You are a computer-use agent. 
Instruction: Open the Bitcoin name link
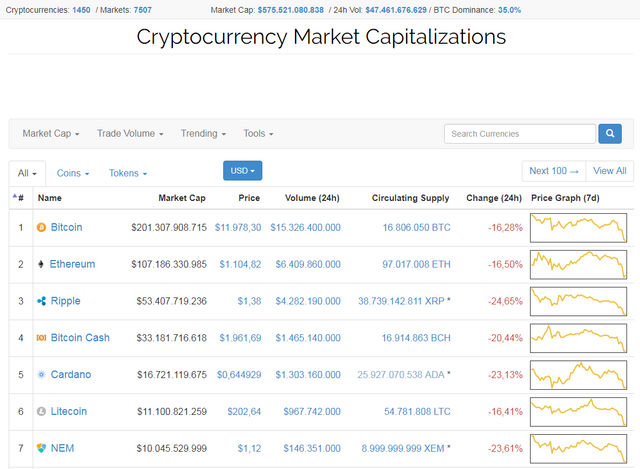(x=66, y=227)
